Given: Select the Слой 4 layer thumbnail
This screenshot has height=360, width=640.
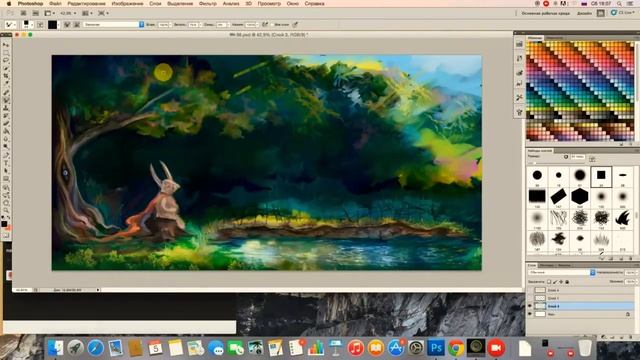Looking at the screenshot, I should (x=540, y=290).
